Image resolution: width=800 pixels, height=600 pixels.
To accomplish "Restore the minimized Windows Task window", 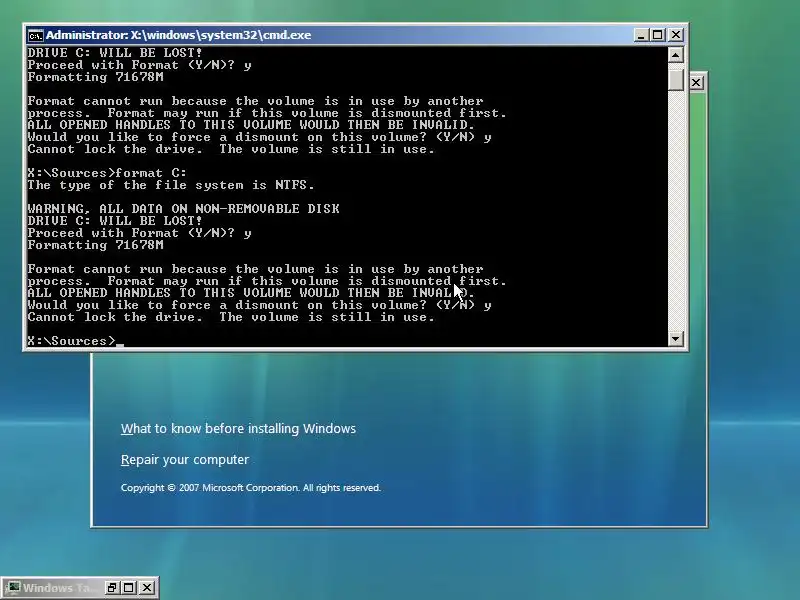I will coord(112,588).
